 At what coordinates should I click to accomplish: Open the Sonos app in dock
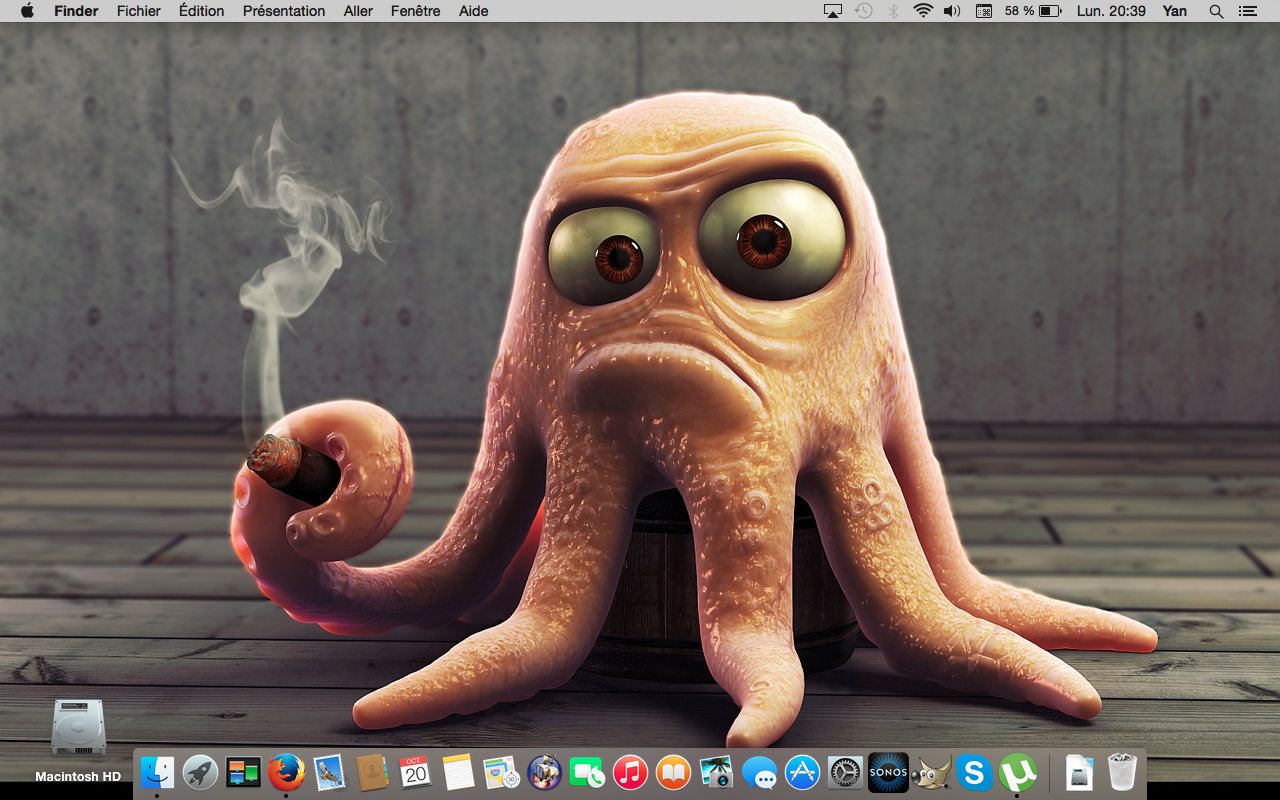(888, 772)
